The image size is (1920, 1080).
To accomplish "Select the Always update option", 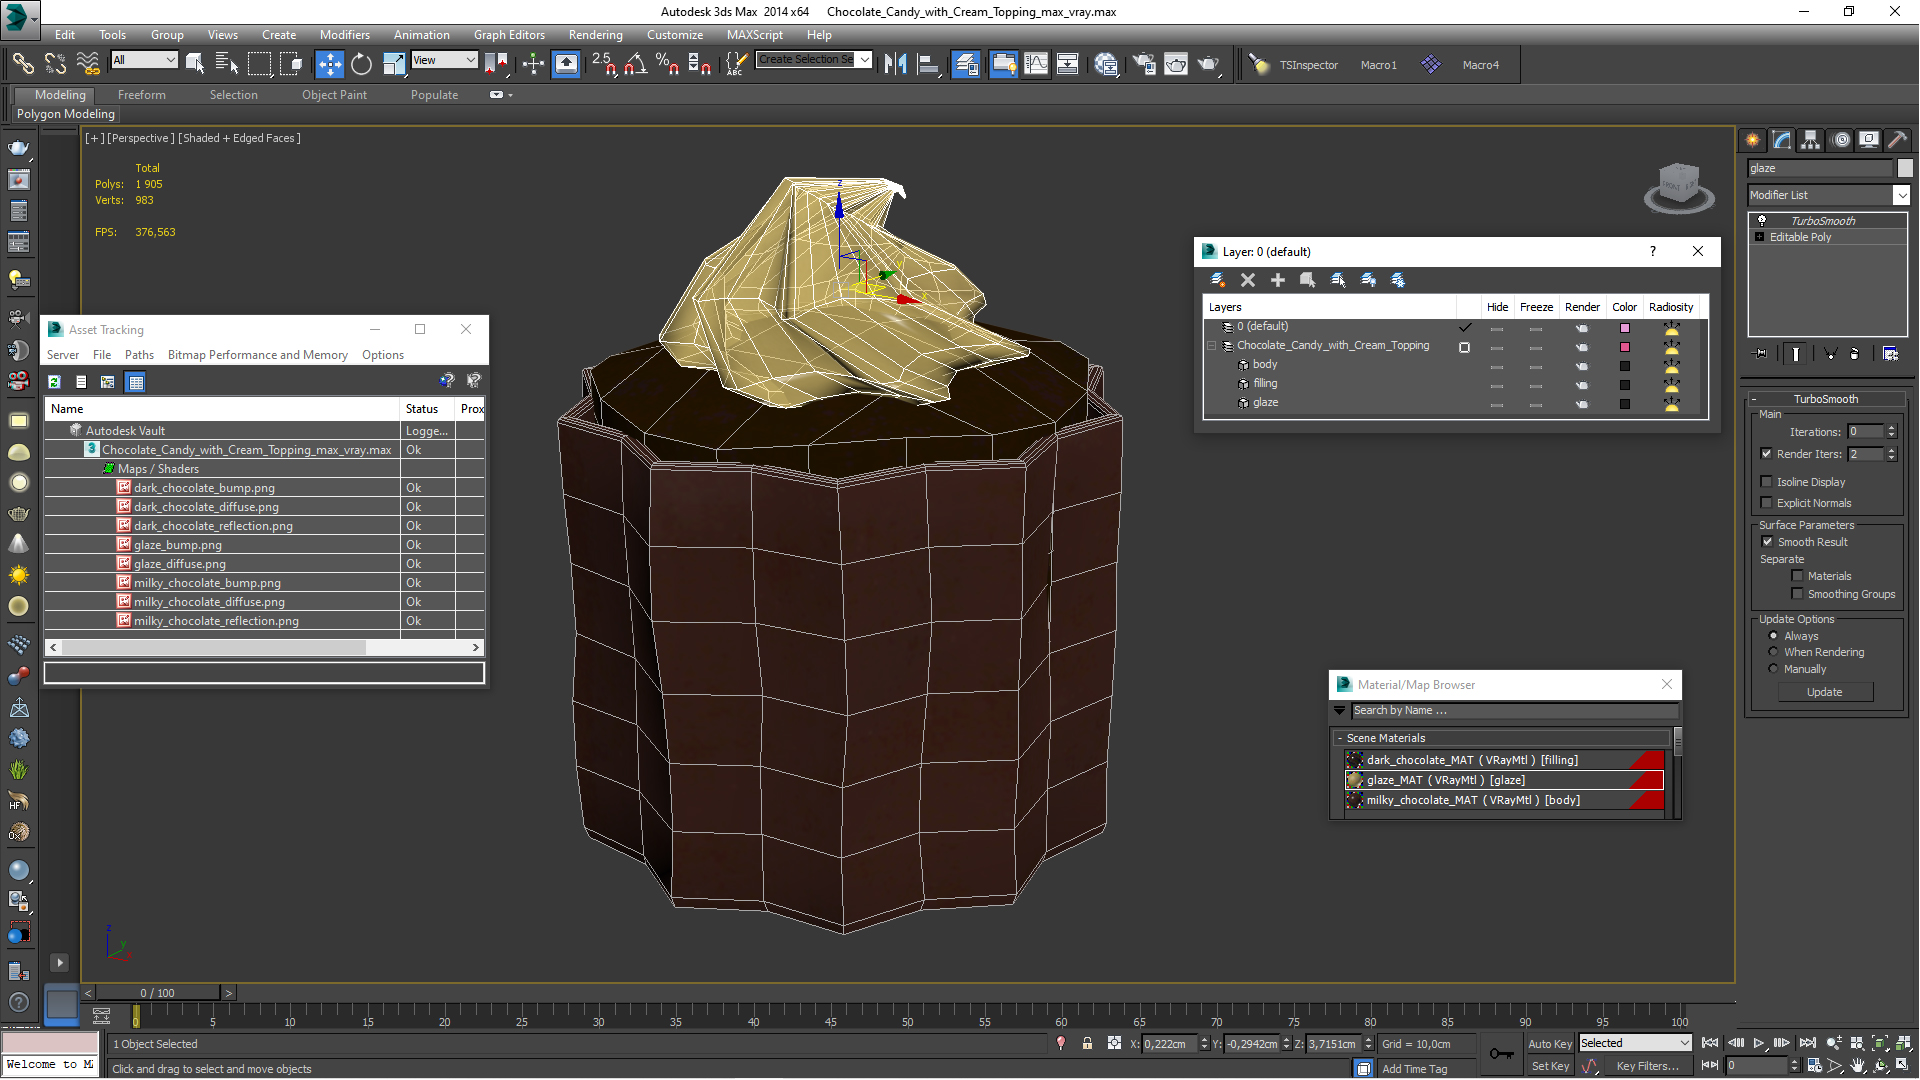I will click(x=1773, y=636).
